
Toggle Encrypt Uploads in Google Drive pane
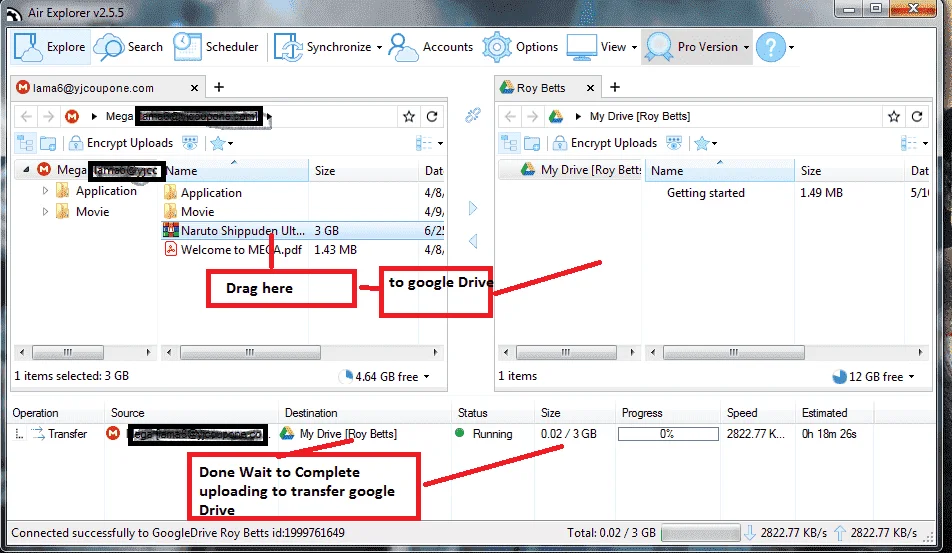pyautogui.click(x=605, y=143)
